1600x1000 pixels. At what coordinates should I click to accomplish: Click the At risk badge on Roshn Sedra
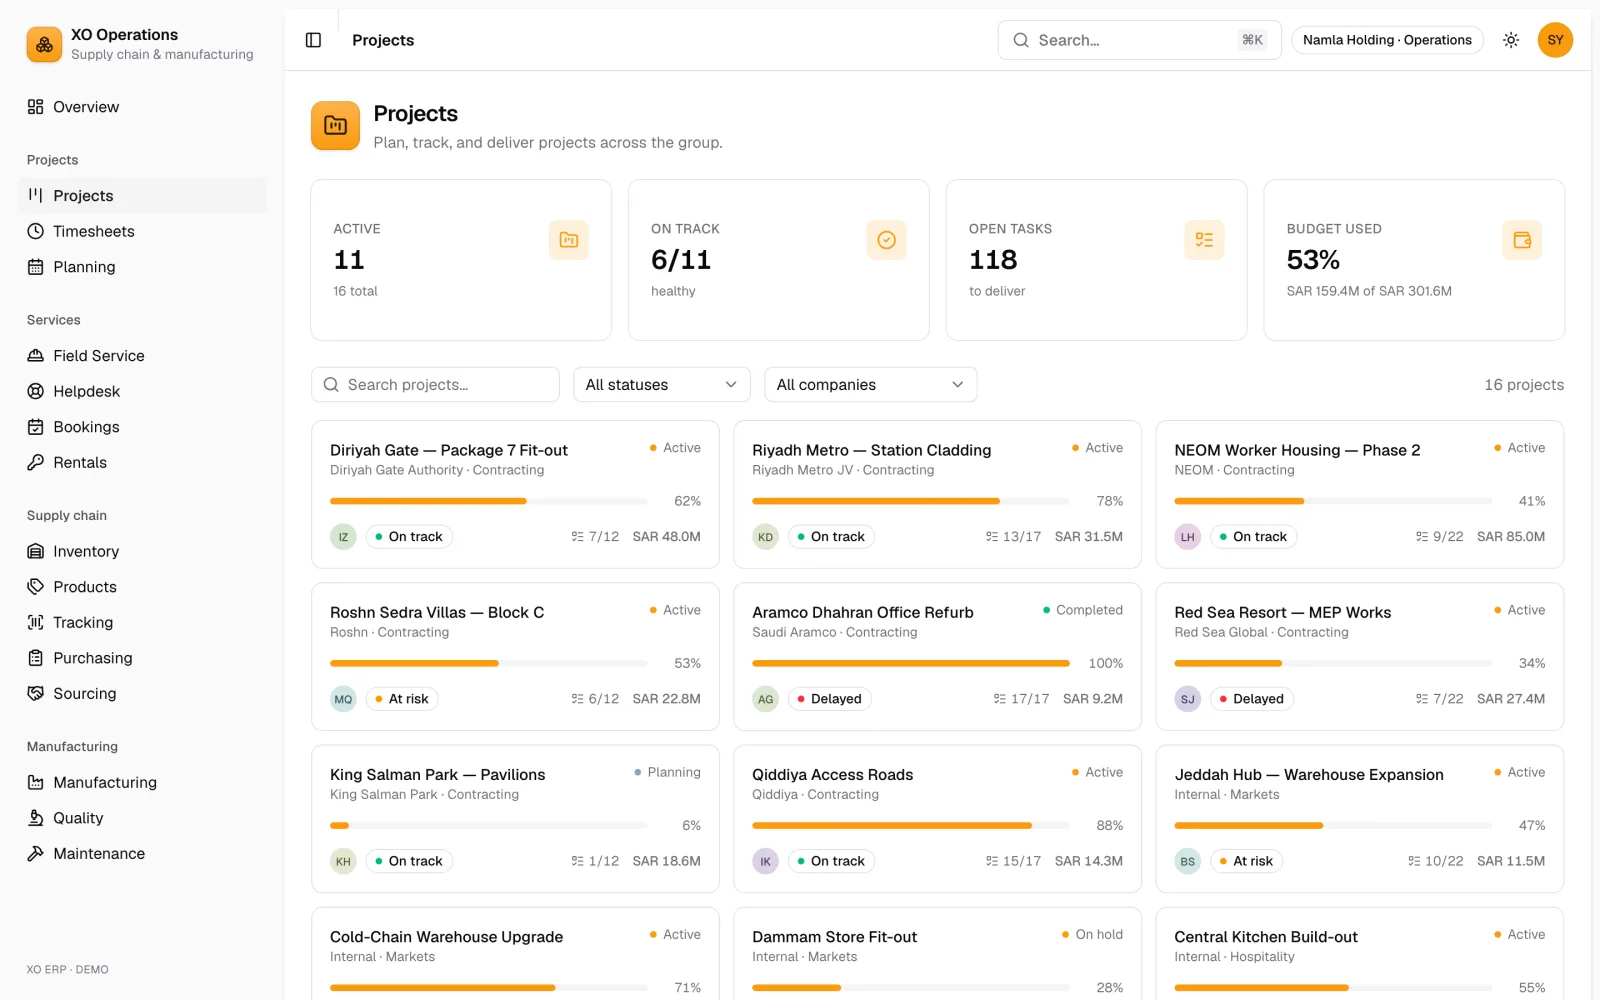click(402, 699)
